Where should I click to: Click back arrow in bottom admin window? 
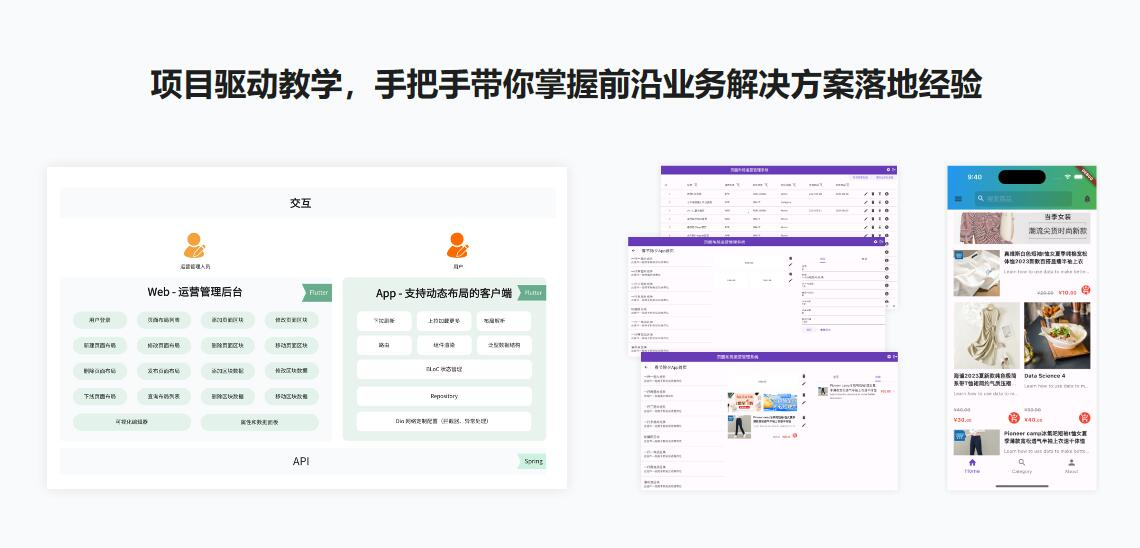[x=647, y=367]
